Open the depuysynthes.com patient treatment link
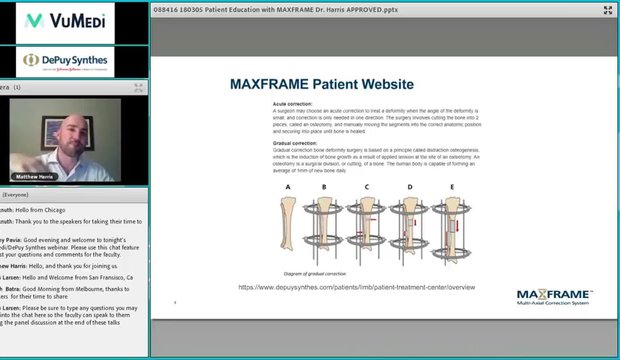 (357, 287)
